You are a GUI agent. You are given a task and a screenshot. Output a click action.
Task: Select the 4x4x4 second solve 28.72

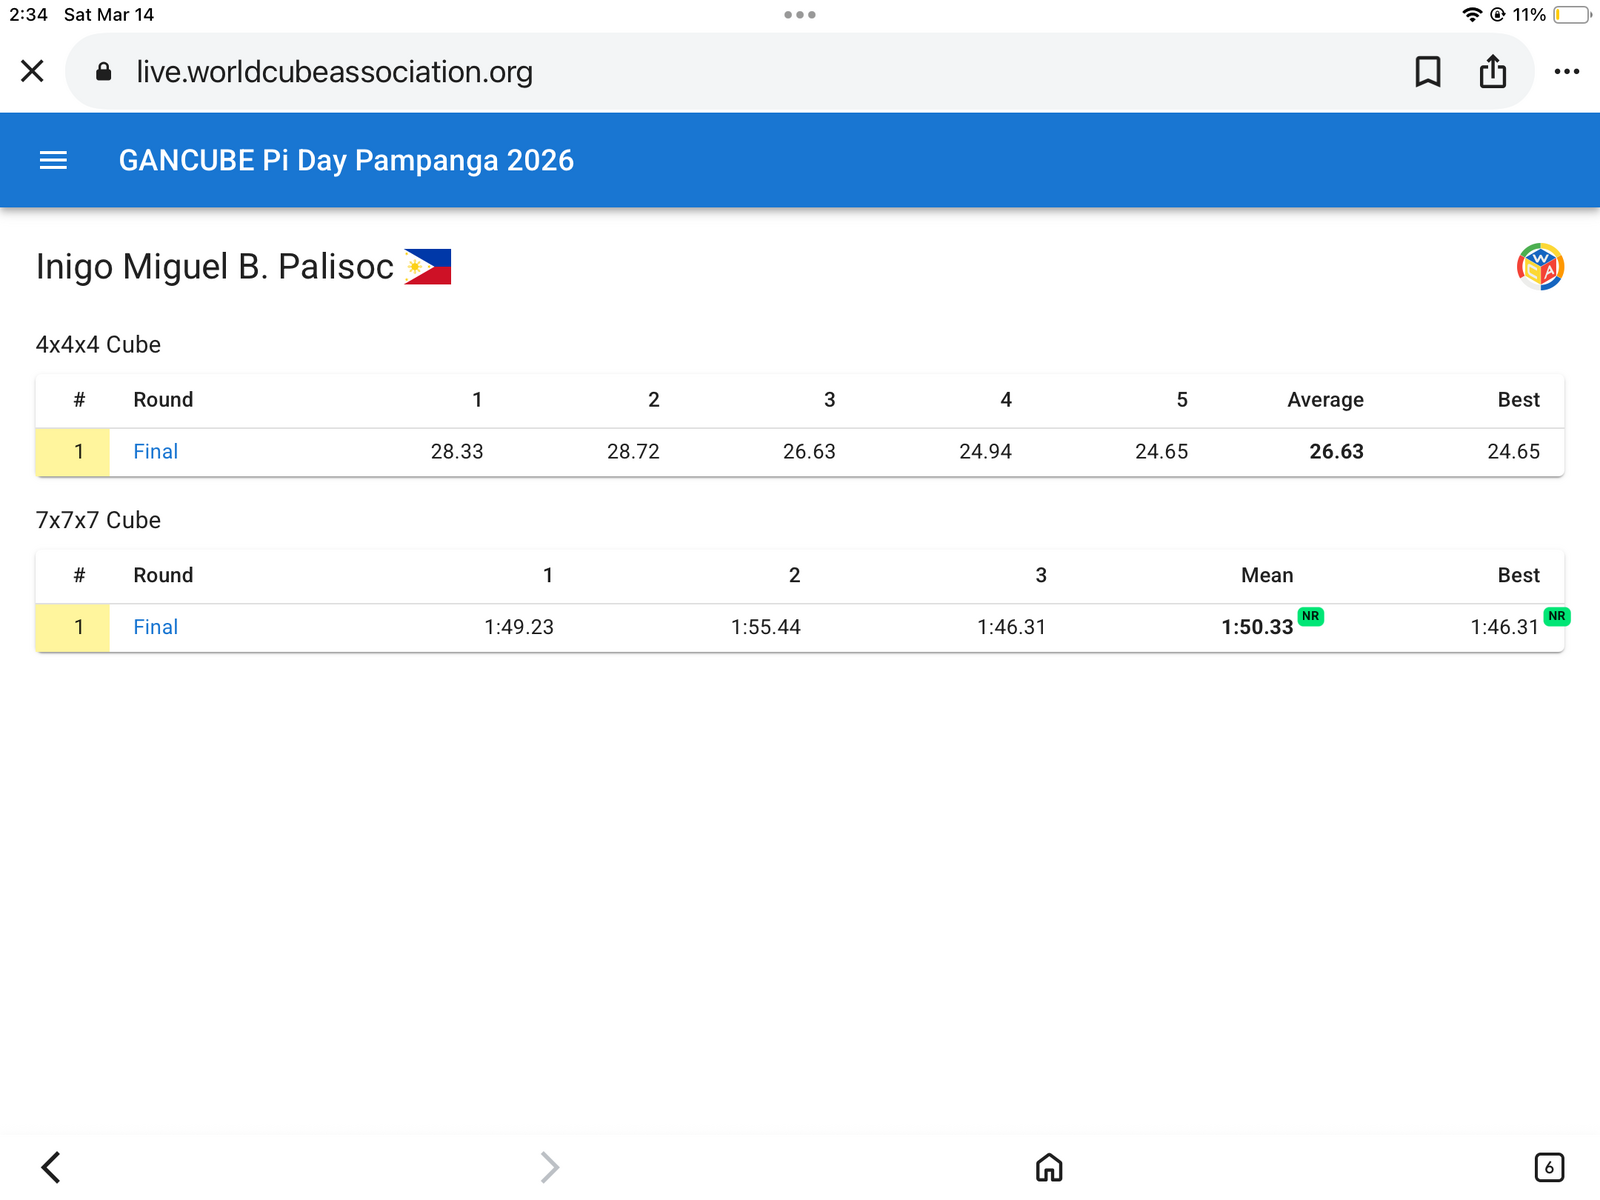(x=633, y=451)
